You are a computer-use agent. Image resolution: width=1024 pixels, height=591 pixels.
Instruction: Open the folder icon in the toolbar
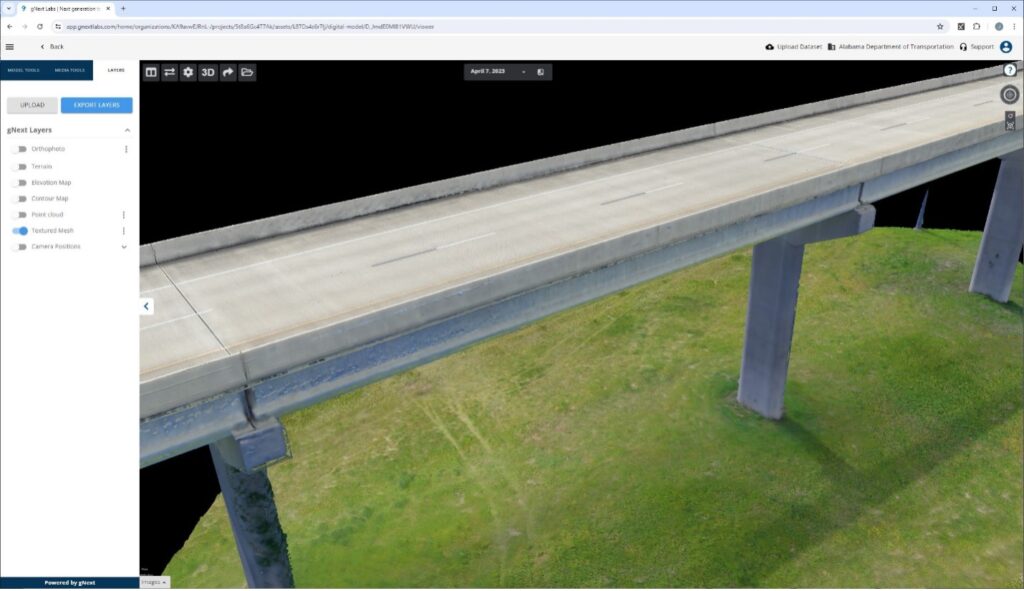pos(246,71)
